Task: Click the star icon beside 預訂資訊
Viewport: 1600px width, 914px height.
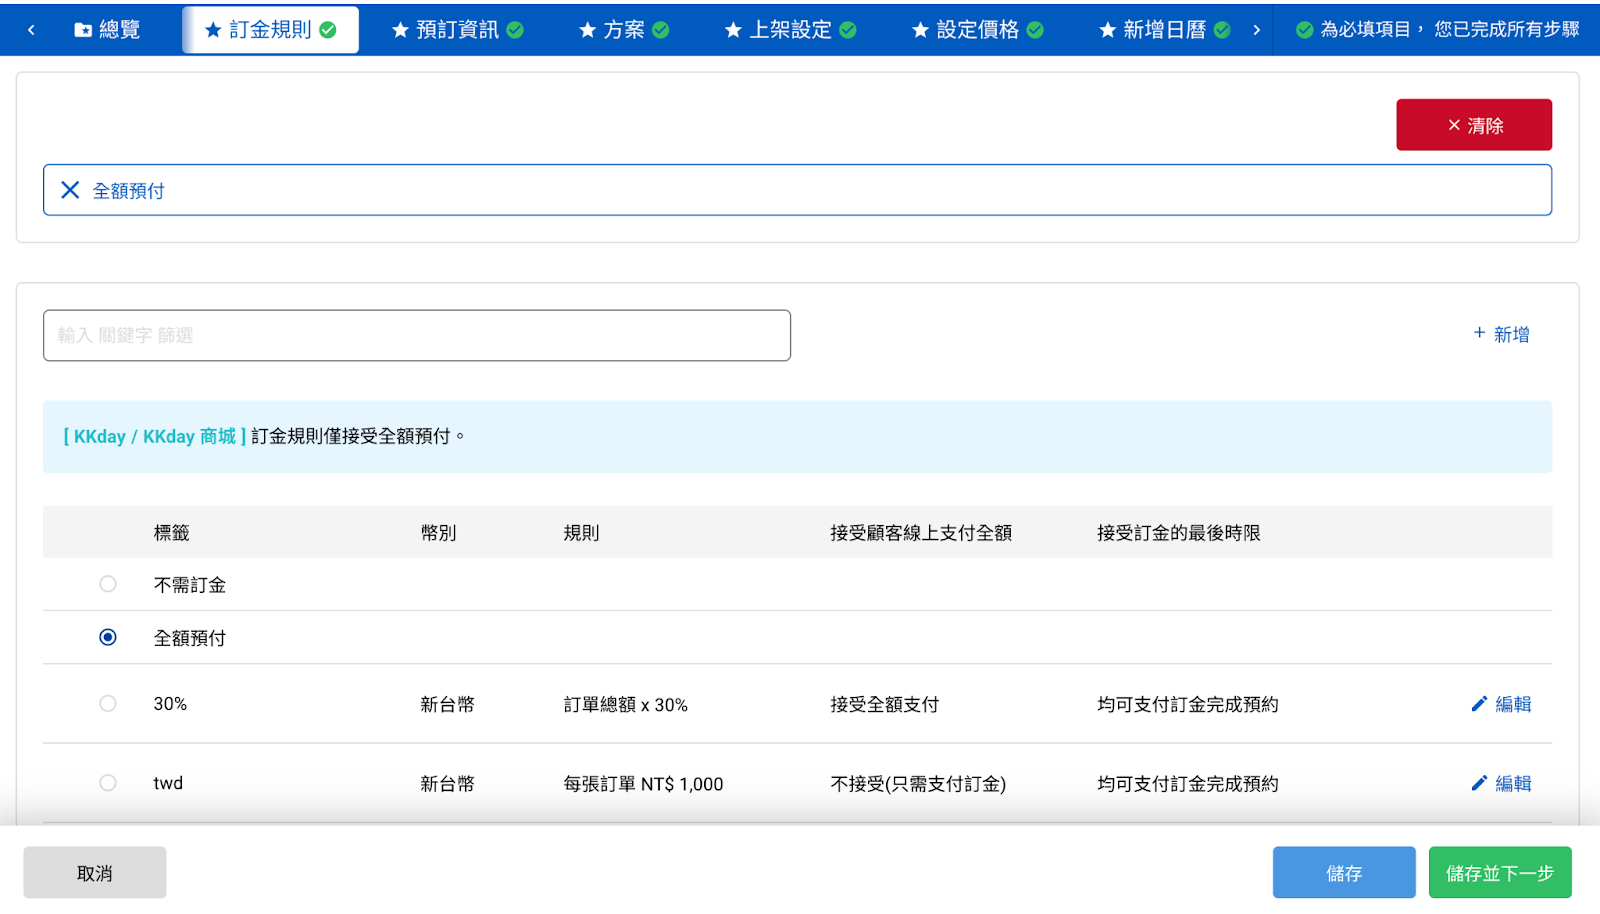Action: pyautogui.click(x=400, y=30)
